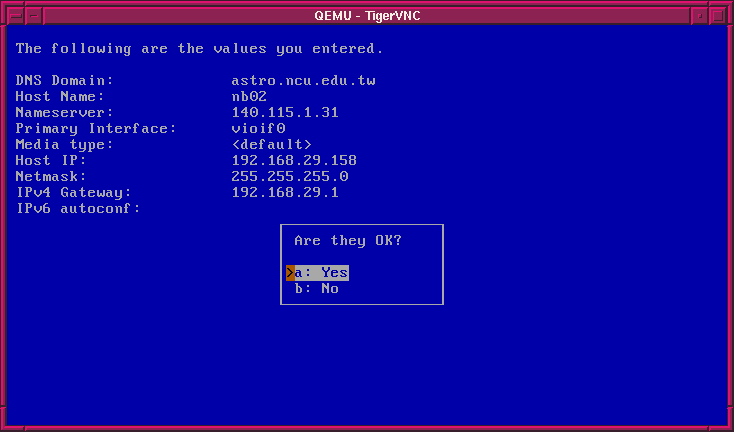
Task: Minimize the QEMU window using the dot button
Action: click(x=699, y=16)
